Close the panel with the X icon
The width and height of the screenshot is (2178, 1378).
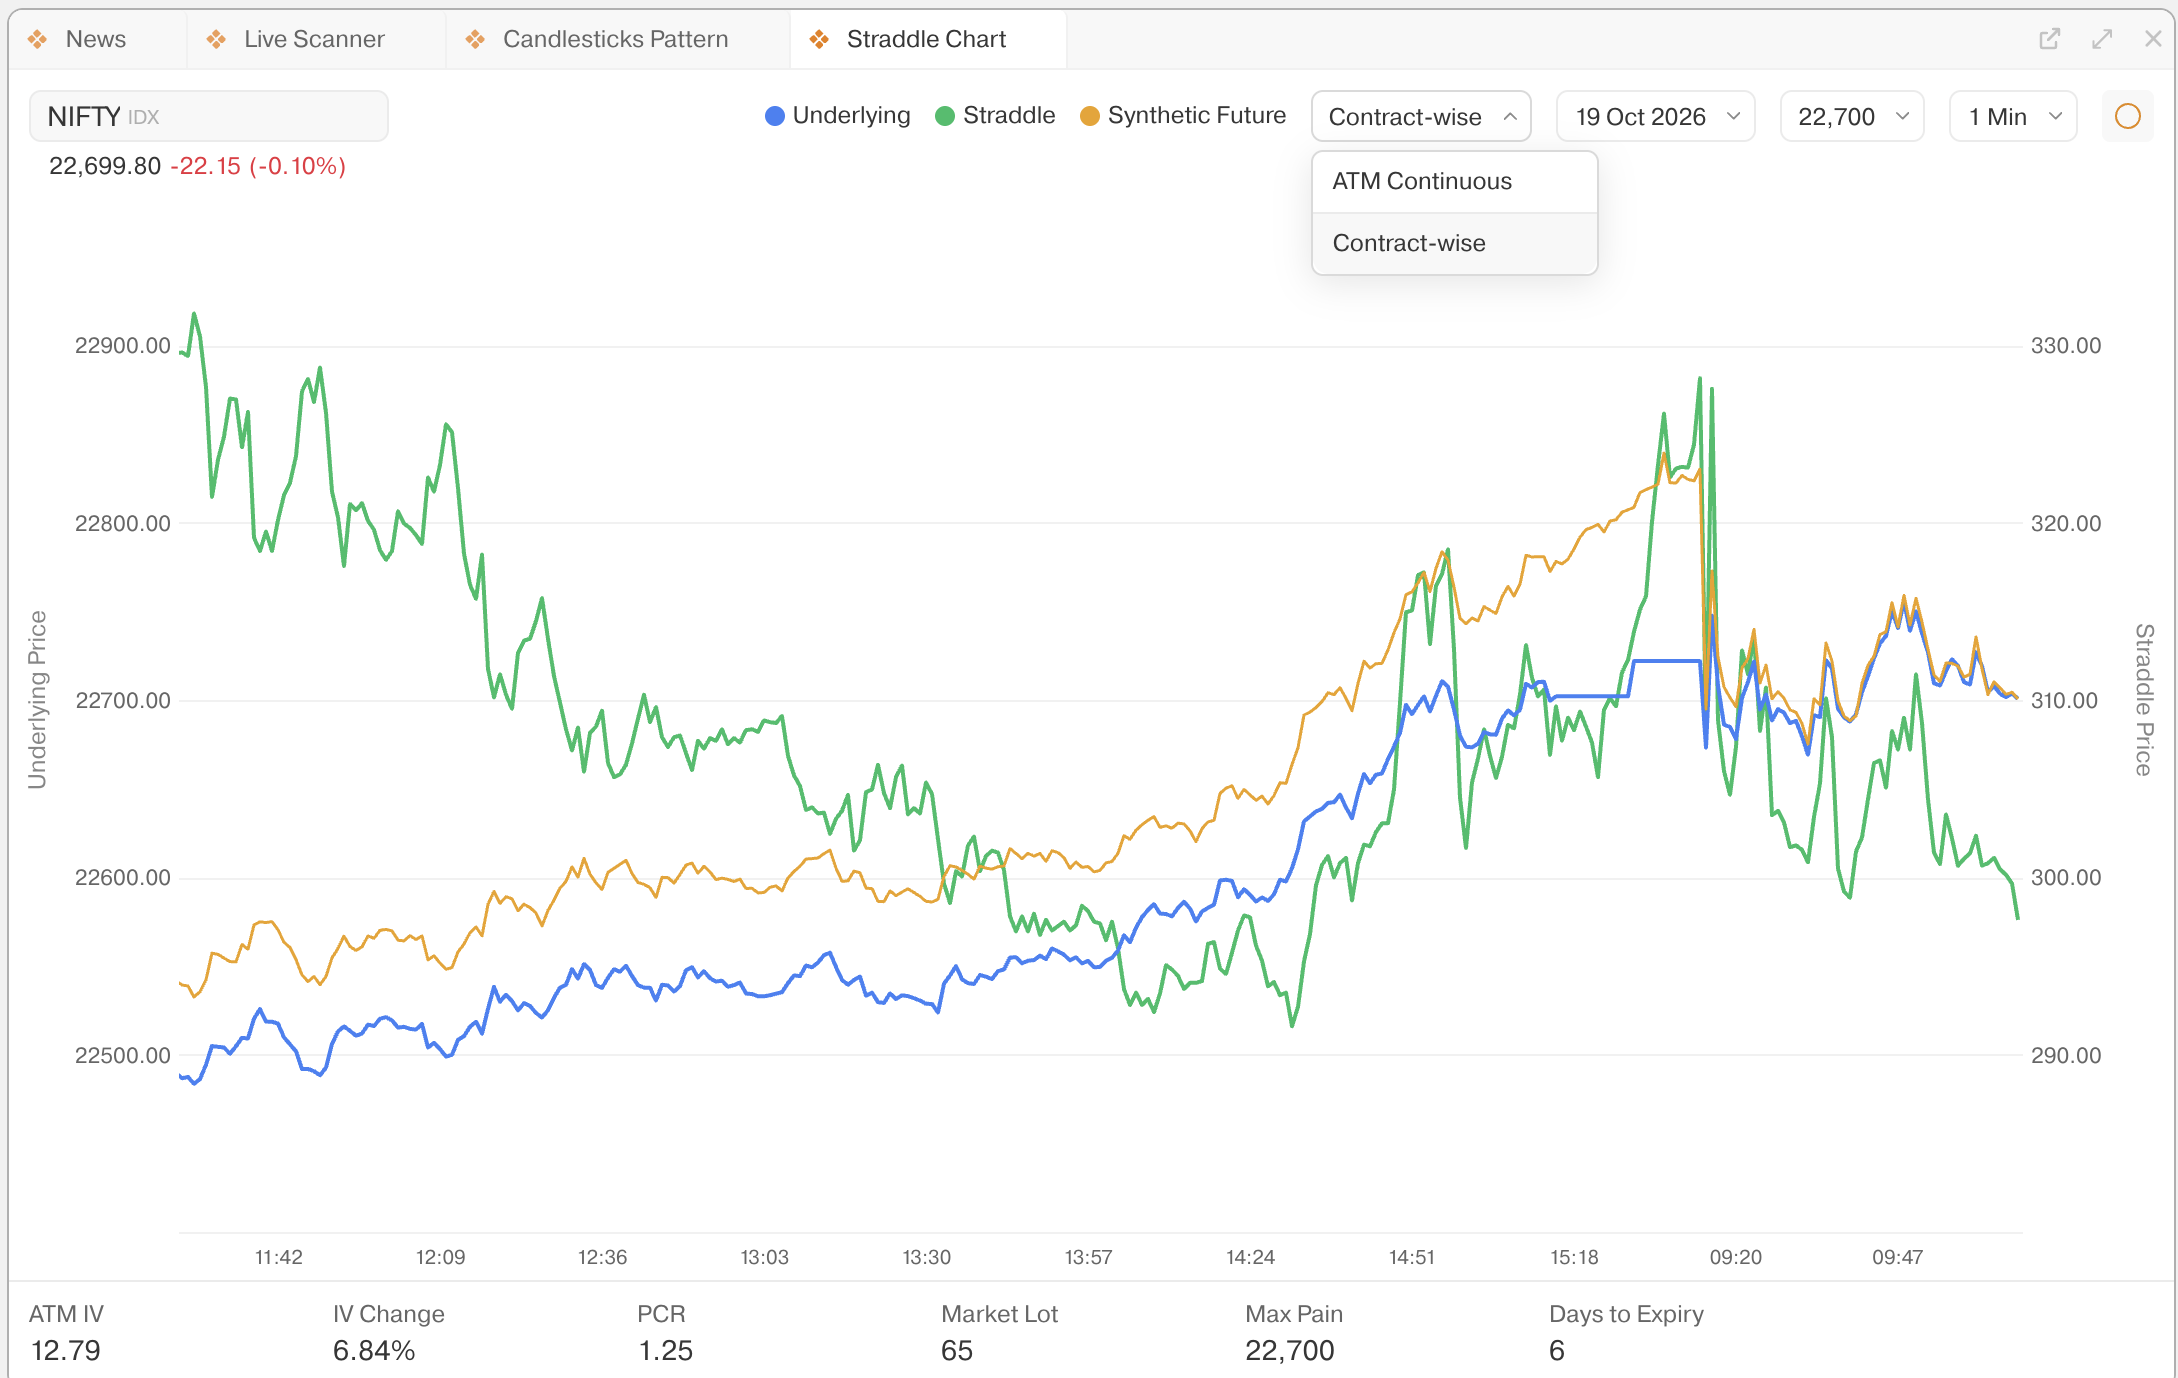pyautogui.click(x=2153, y=39)
